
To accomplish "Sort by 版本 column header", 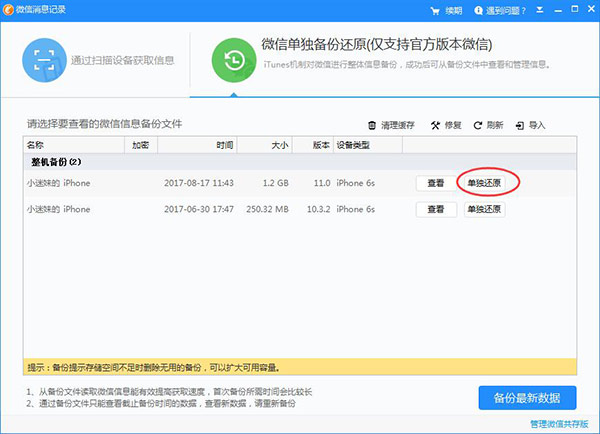I will (313, 145).
